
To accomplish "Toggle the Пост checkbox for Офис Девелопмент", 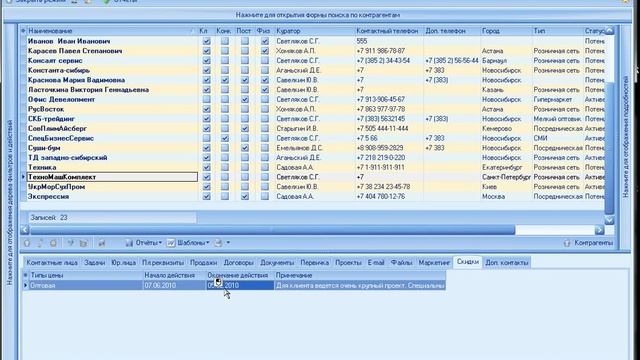I will tap(244, 100).
